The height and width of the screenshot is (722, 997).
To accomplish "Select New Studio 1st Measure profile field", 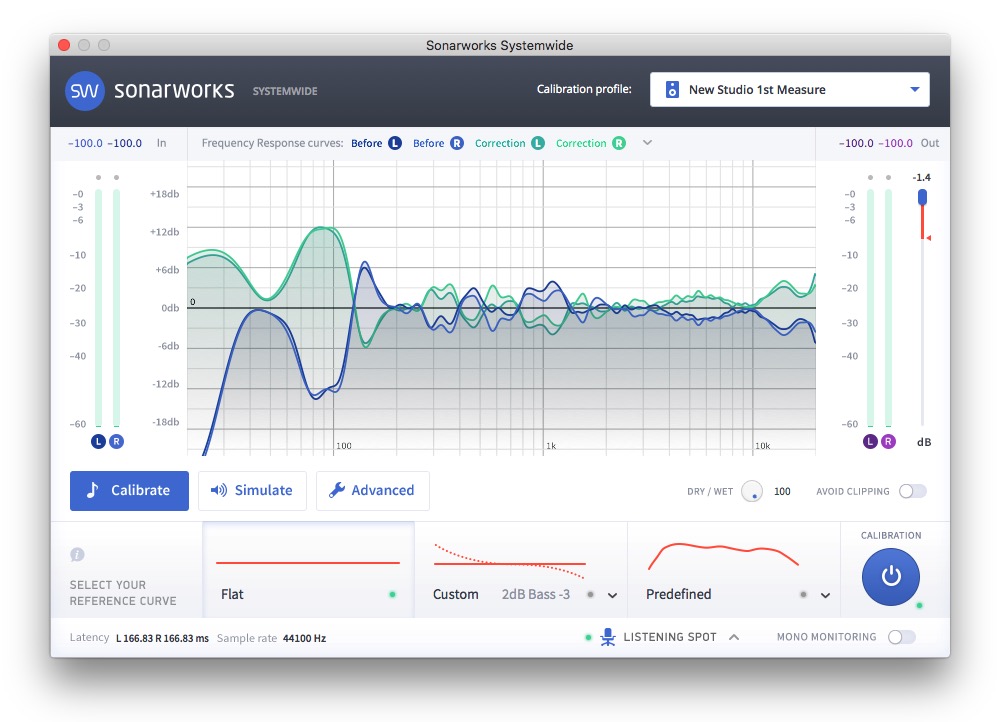I will 789,90.
